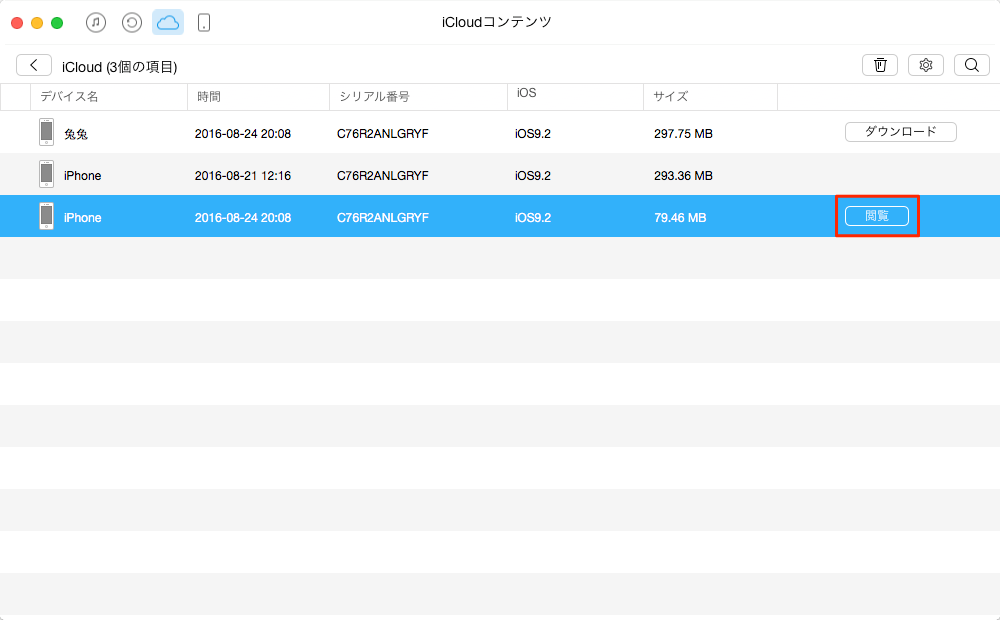Viewport: 1000px width, 620px height.
Task: Click the 79.46 MB size value
Action: point(680,218)
